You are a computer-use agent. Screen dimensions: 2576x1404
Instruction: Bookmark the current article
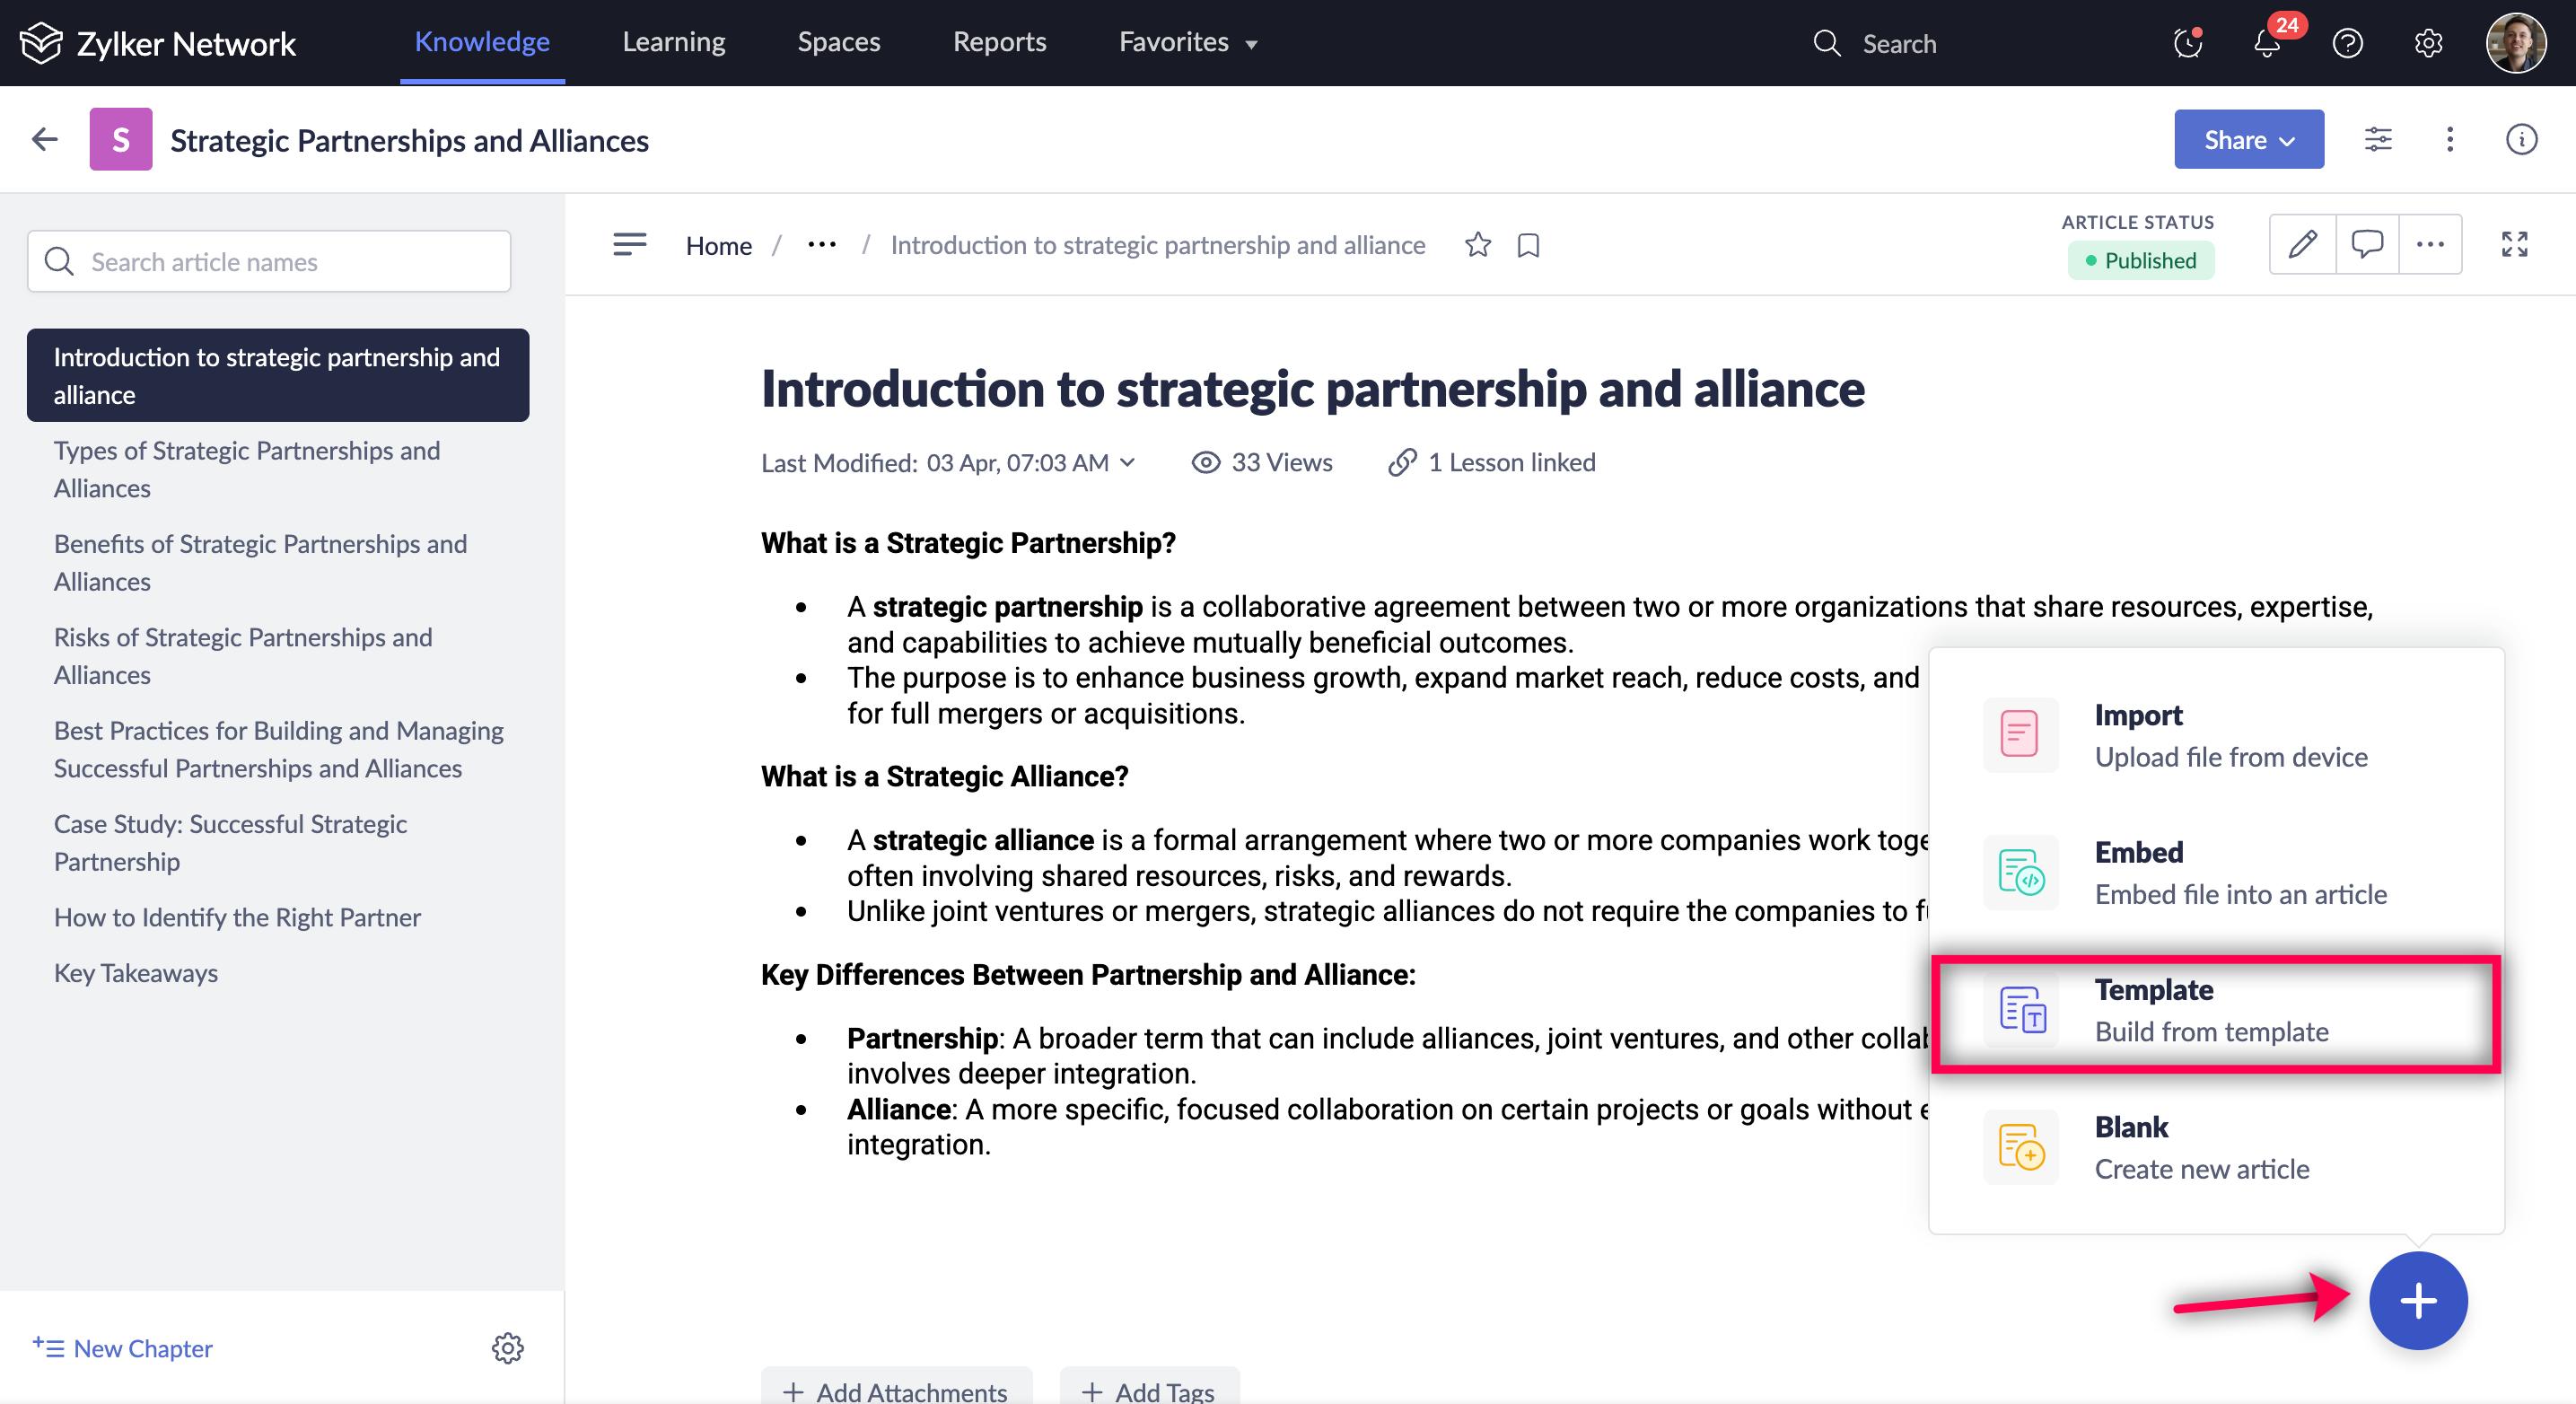(x=1527, y=245)
